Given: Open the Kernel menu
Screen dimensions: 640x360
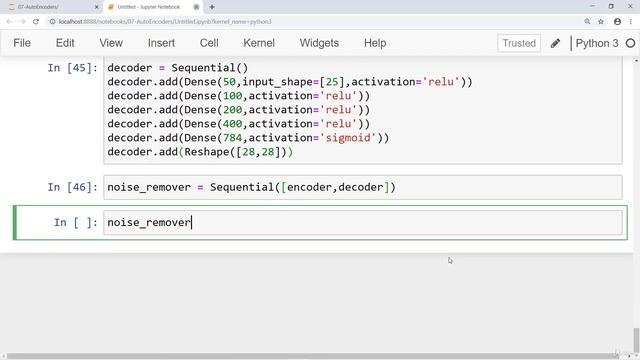Looking at the screenshot, I should coord(259,43).
